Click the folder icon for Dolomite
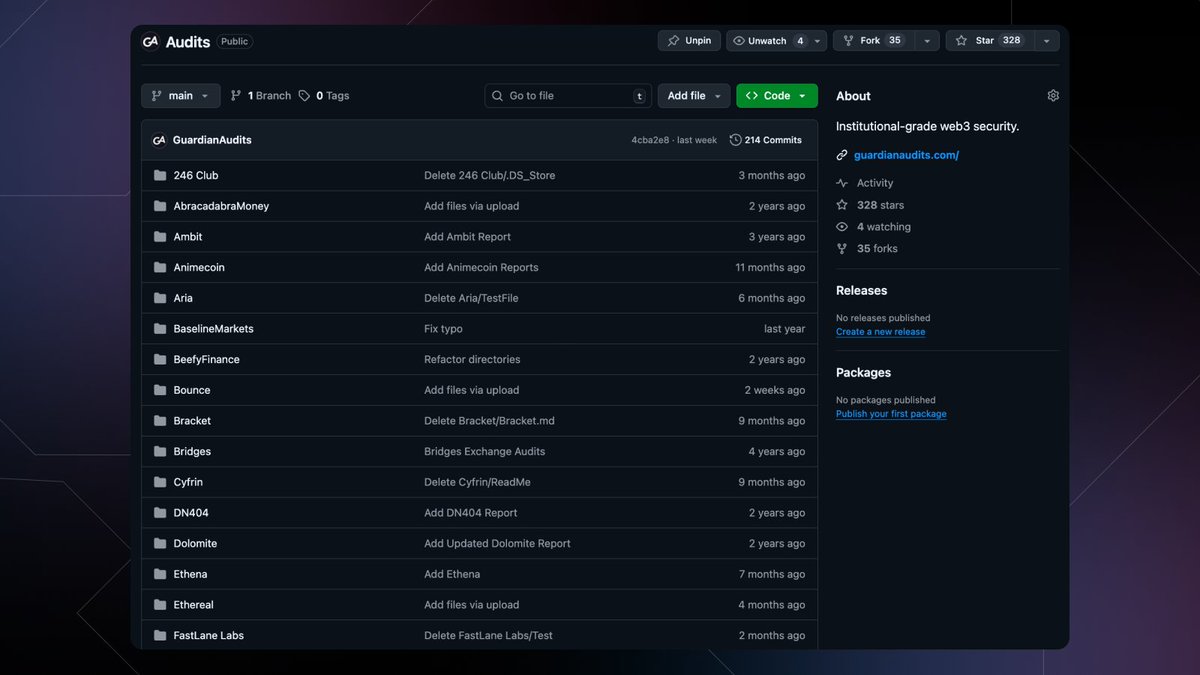The width and height of the screenshot is (1200, 675). tap(160, 543)
